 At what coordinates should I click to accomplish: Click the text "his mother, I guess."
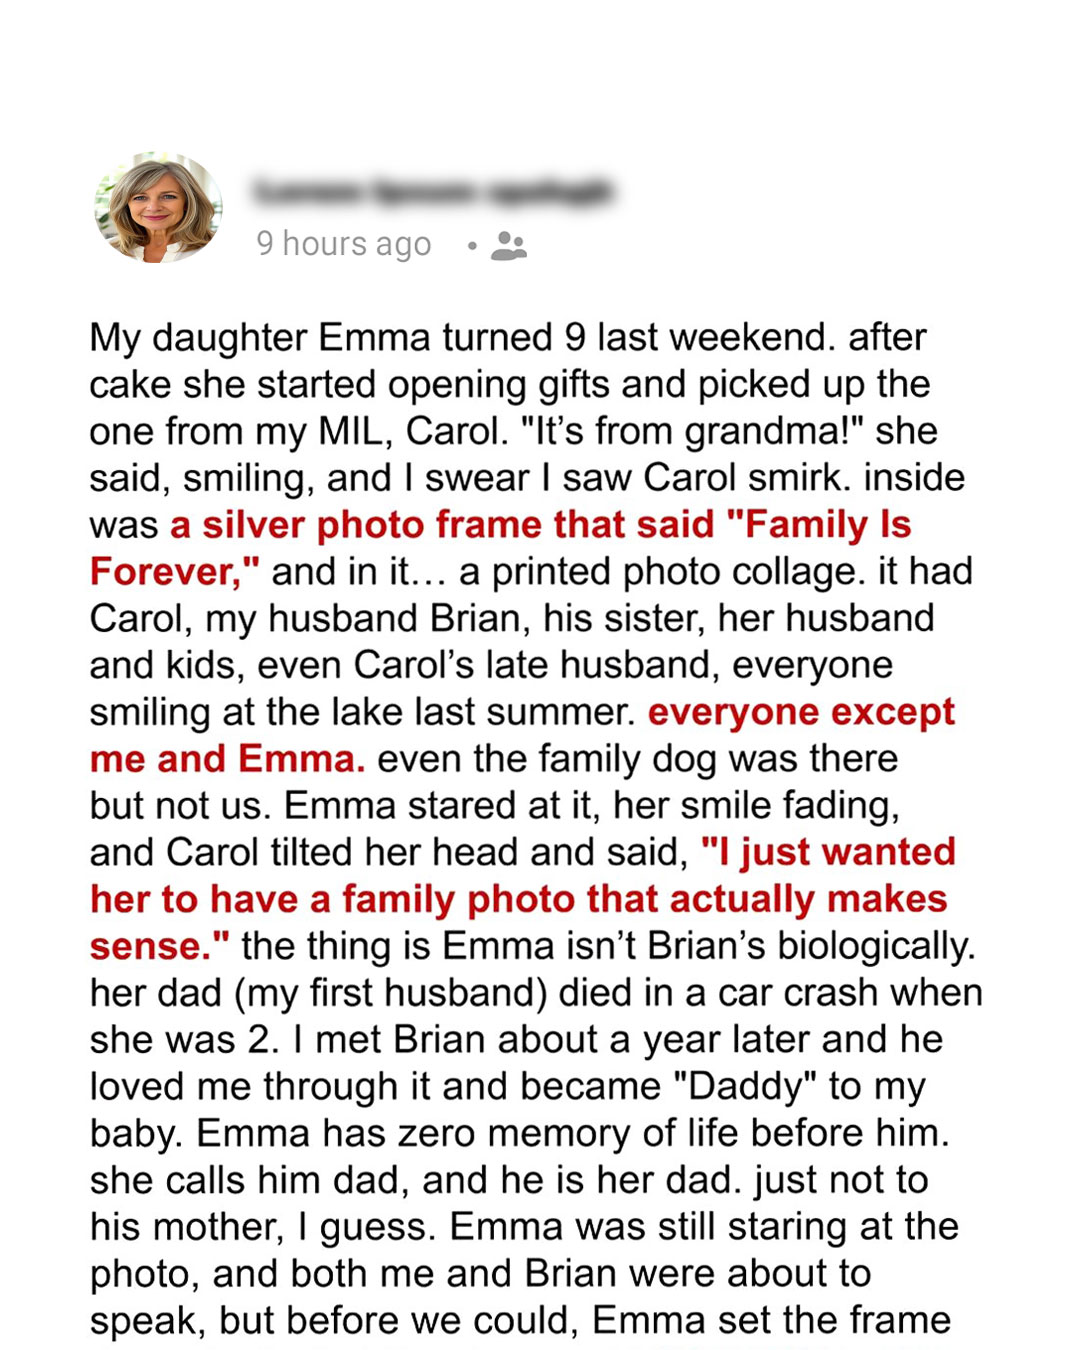tap(264, 1227)
